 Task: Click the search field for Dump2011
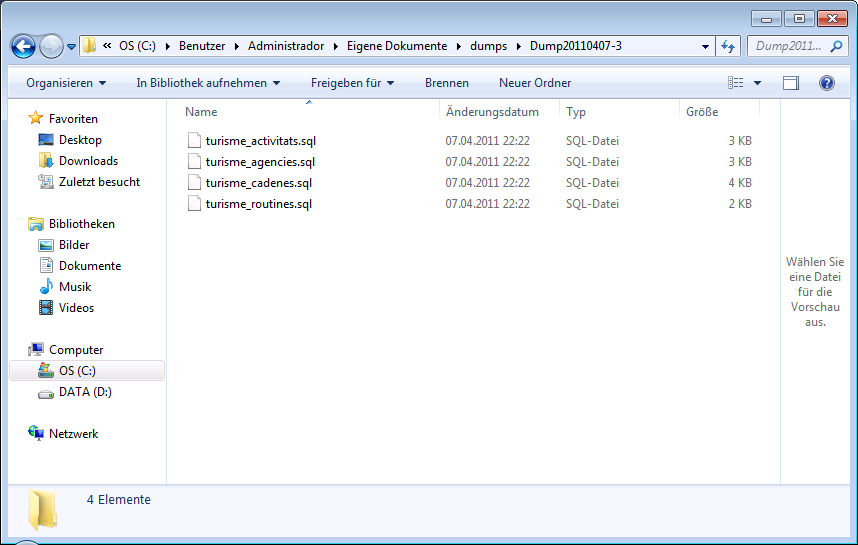click(x=790, y=46)
